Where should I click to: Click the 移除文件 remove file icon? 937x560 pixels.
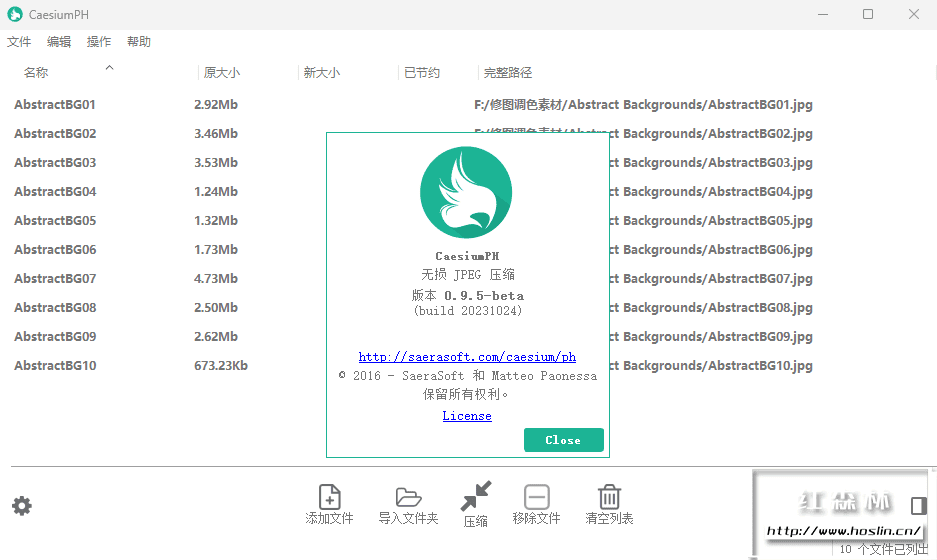537,497
